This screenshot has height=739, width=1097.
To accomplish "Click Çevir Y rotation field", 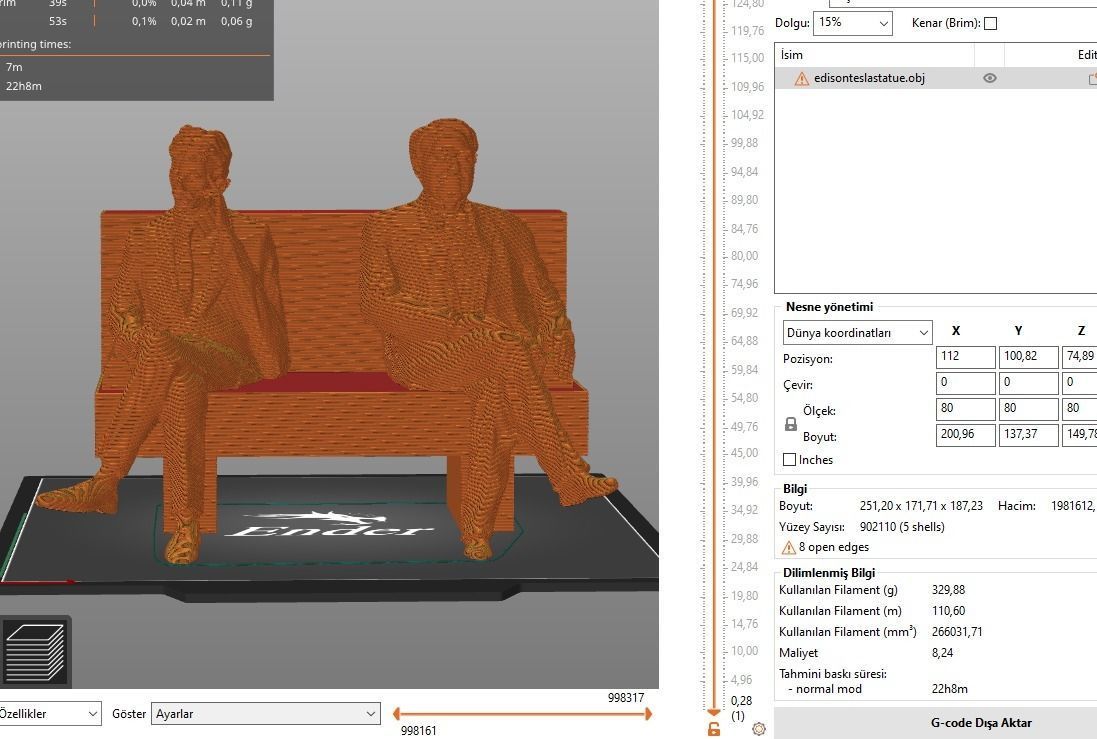I will (1028, 383).
